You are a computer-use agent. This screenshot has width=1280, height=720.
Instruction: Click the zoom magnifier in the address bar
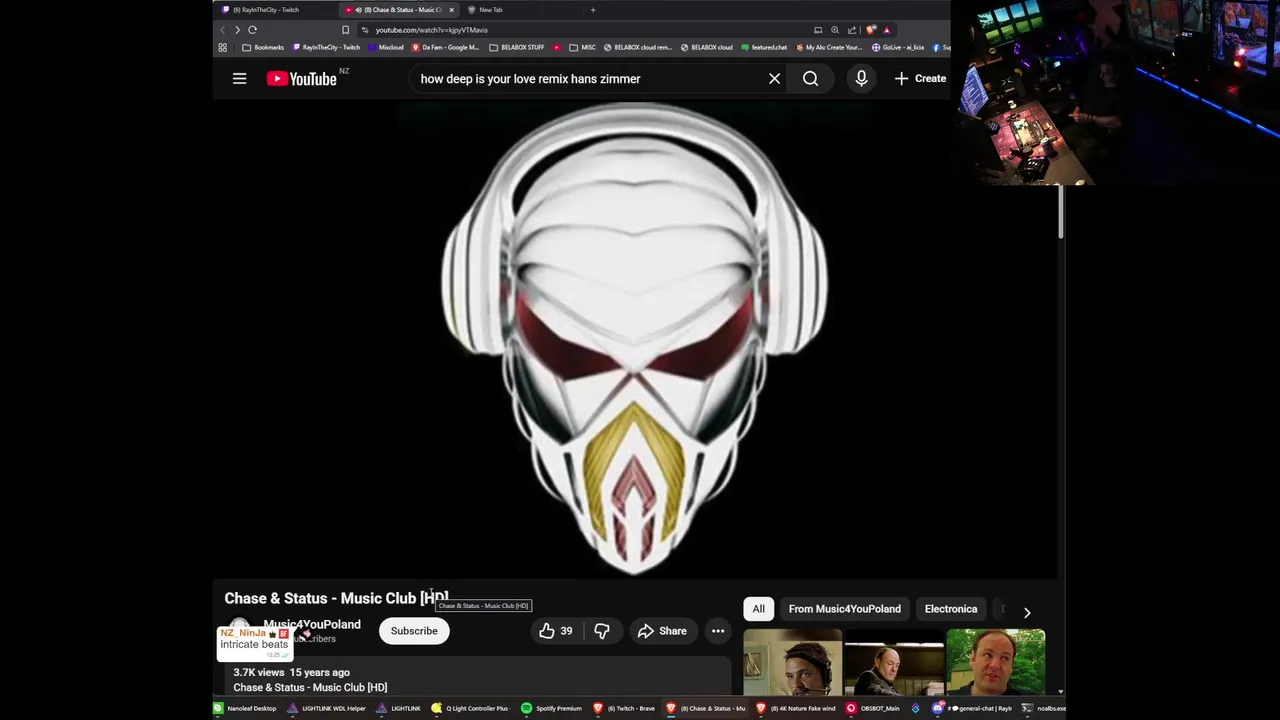click(835, 30)
